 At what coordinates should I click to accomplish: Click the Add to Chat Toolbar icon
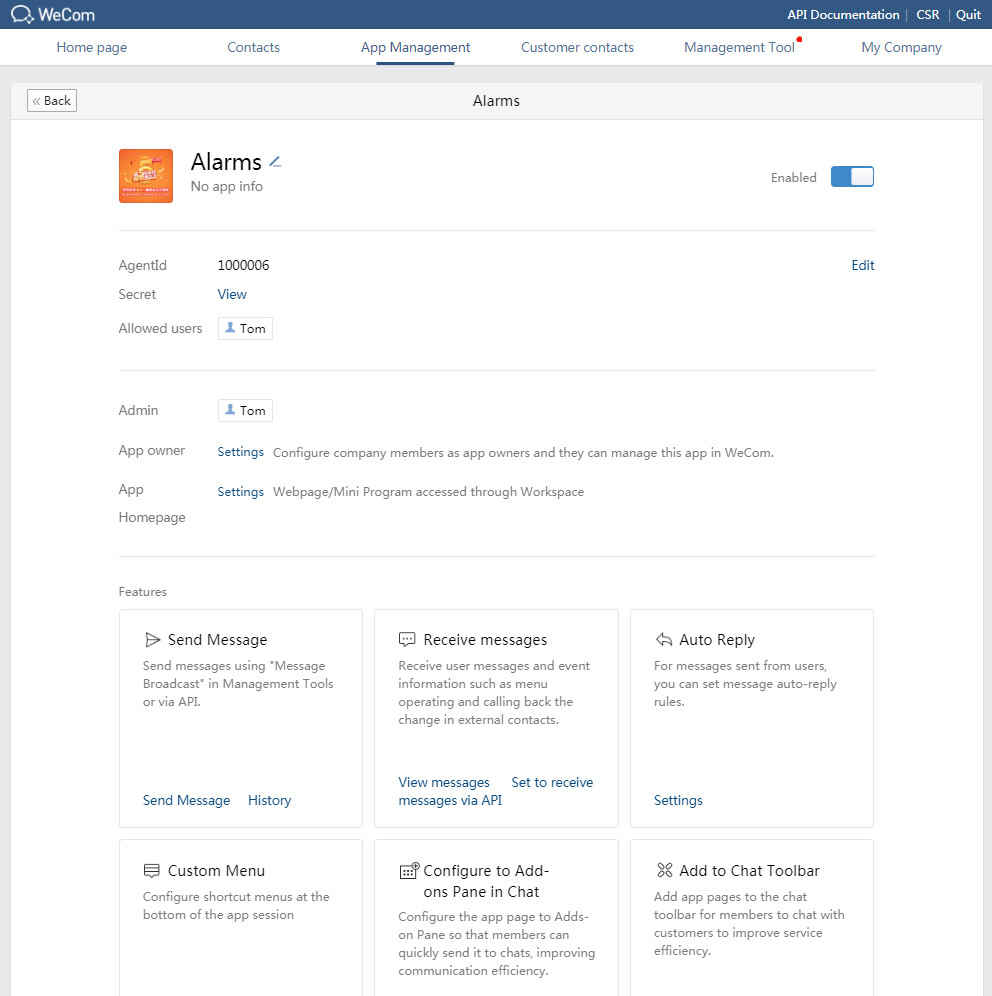pos(664,870)
